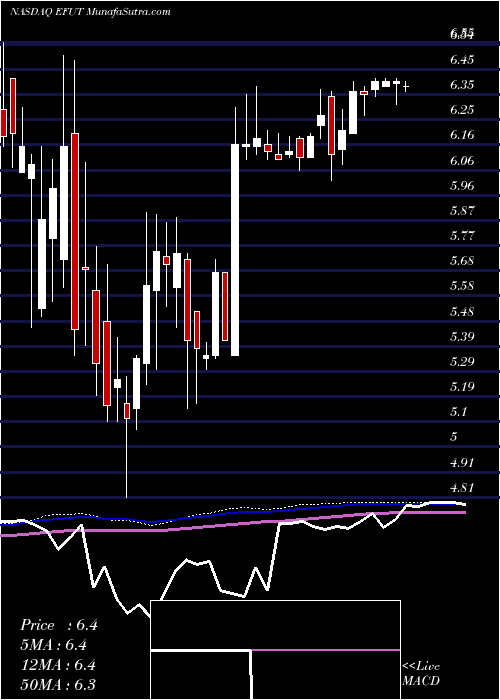This screenshot has height=700, width=500.
Task: Click the 5.39 price axis label
Action: click(462, 336)
